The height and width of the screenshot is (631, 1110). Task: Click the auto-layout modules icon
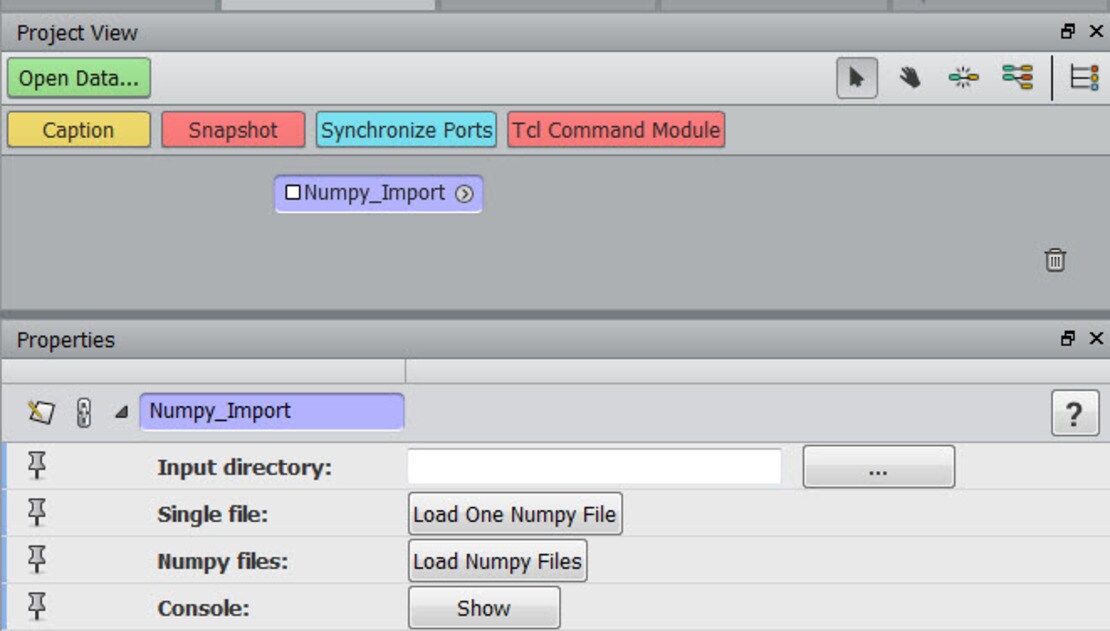coord(963,78)
